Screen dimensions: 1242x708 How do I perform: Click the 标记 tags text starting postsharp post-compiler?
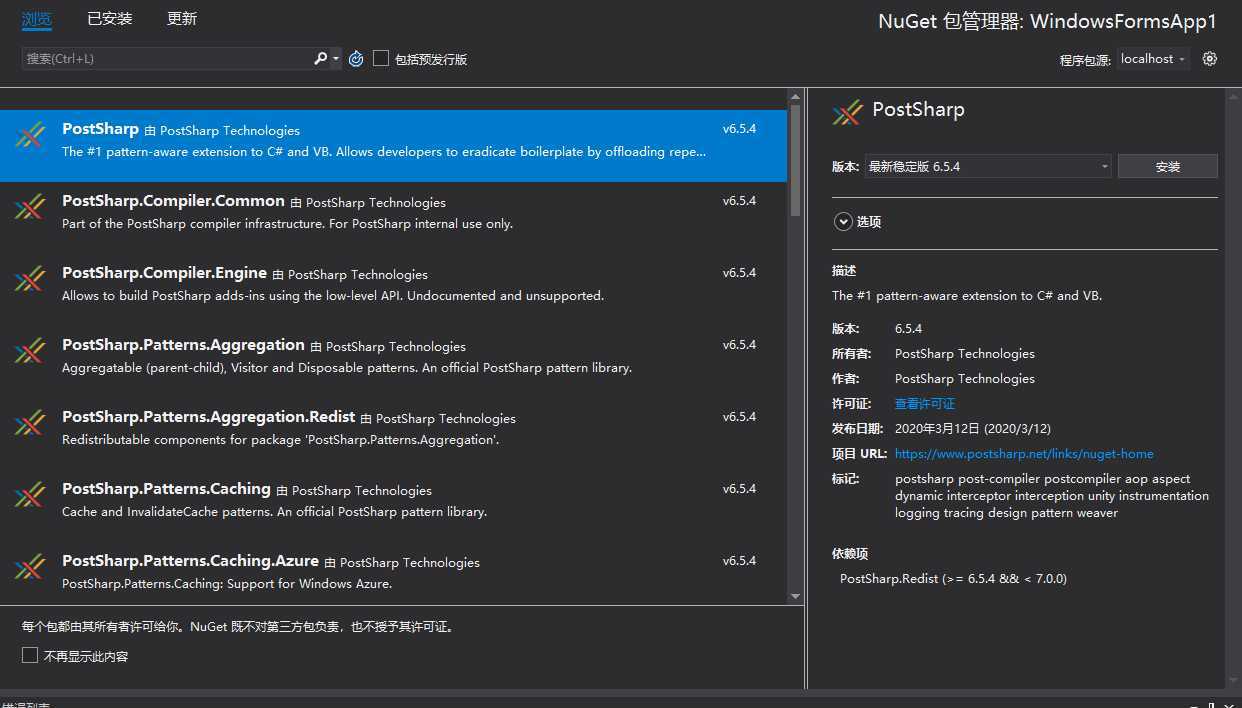pos(1052,496)
